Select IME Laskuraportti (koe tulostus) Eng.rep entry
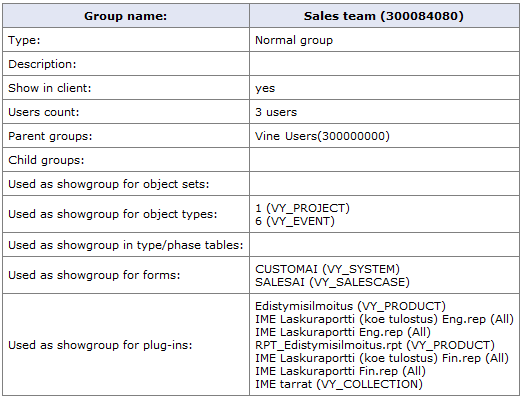The height and width of the screenshot is (399, 524). tap(384, 319)
